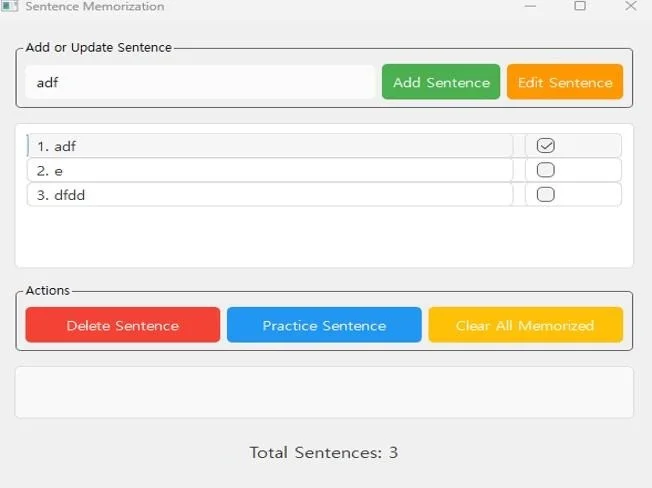Click empty area below the sentence list
The height and width of the screenshot is (488, 652).
324,237
